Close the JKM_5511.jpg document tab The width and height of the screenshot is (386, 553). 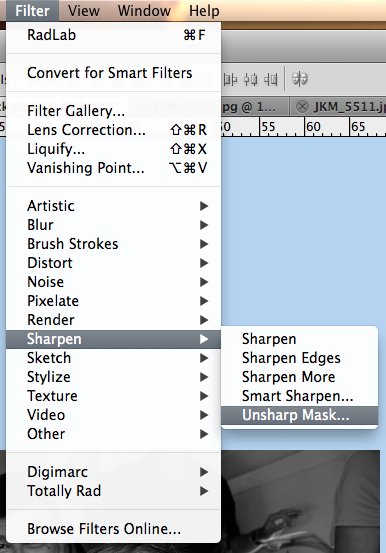tap(302, 107)
